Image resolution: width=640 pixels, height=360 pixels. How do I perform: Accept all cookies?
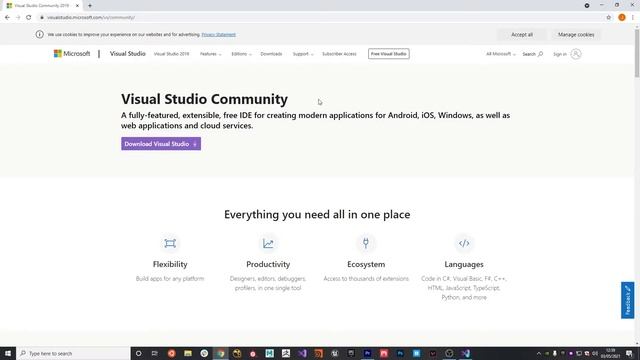point(522,35)
